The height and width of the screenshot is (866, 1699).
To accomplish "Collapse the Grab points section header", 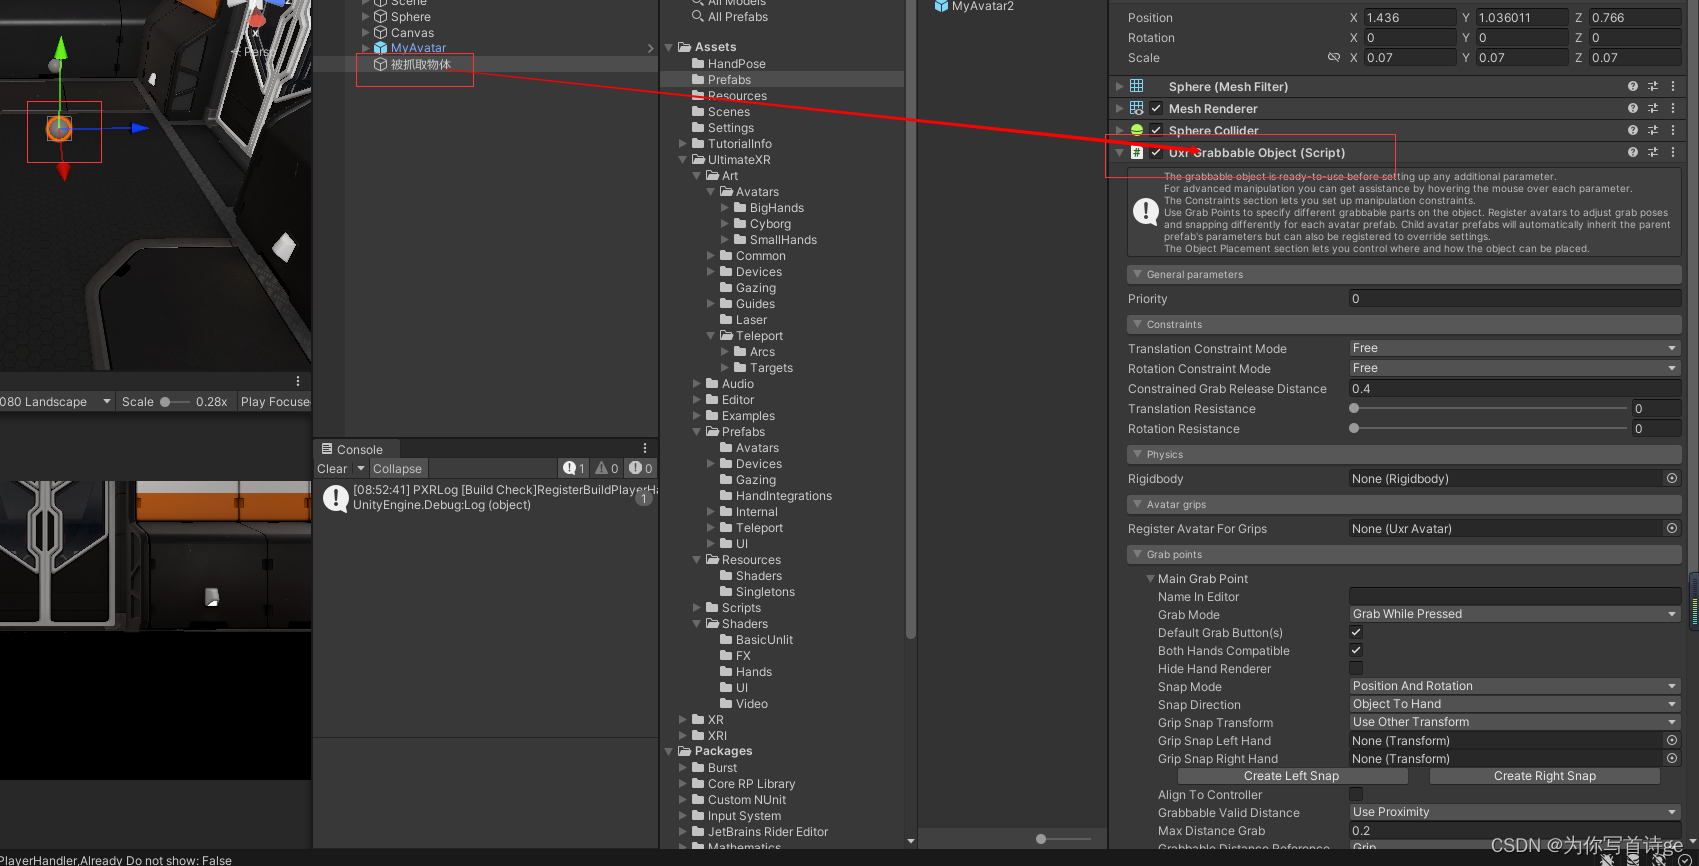I will 1405,554.
